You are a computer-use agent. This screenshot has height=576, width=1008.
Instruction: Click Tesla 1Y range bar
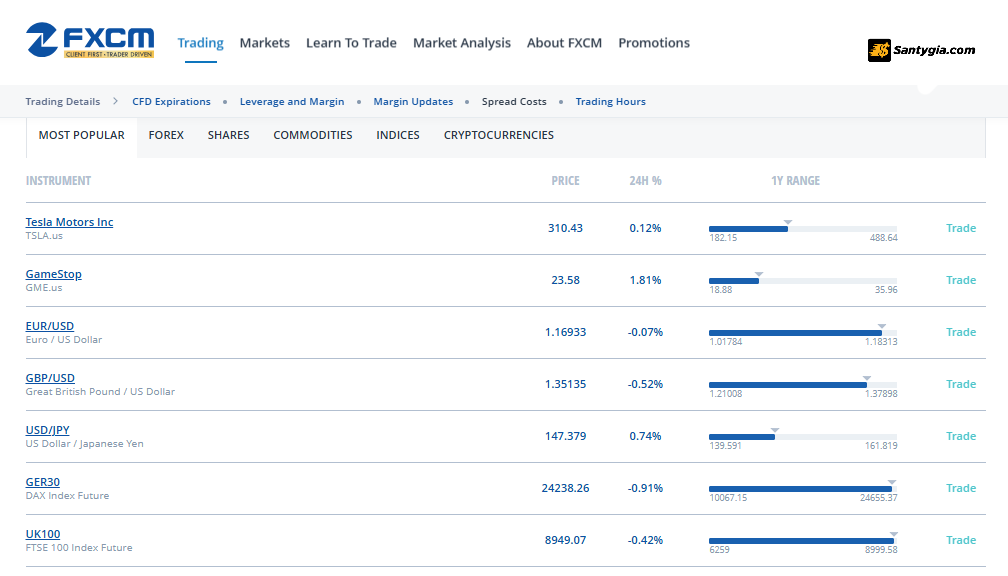tap(803, 229)
